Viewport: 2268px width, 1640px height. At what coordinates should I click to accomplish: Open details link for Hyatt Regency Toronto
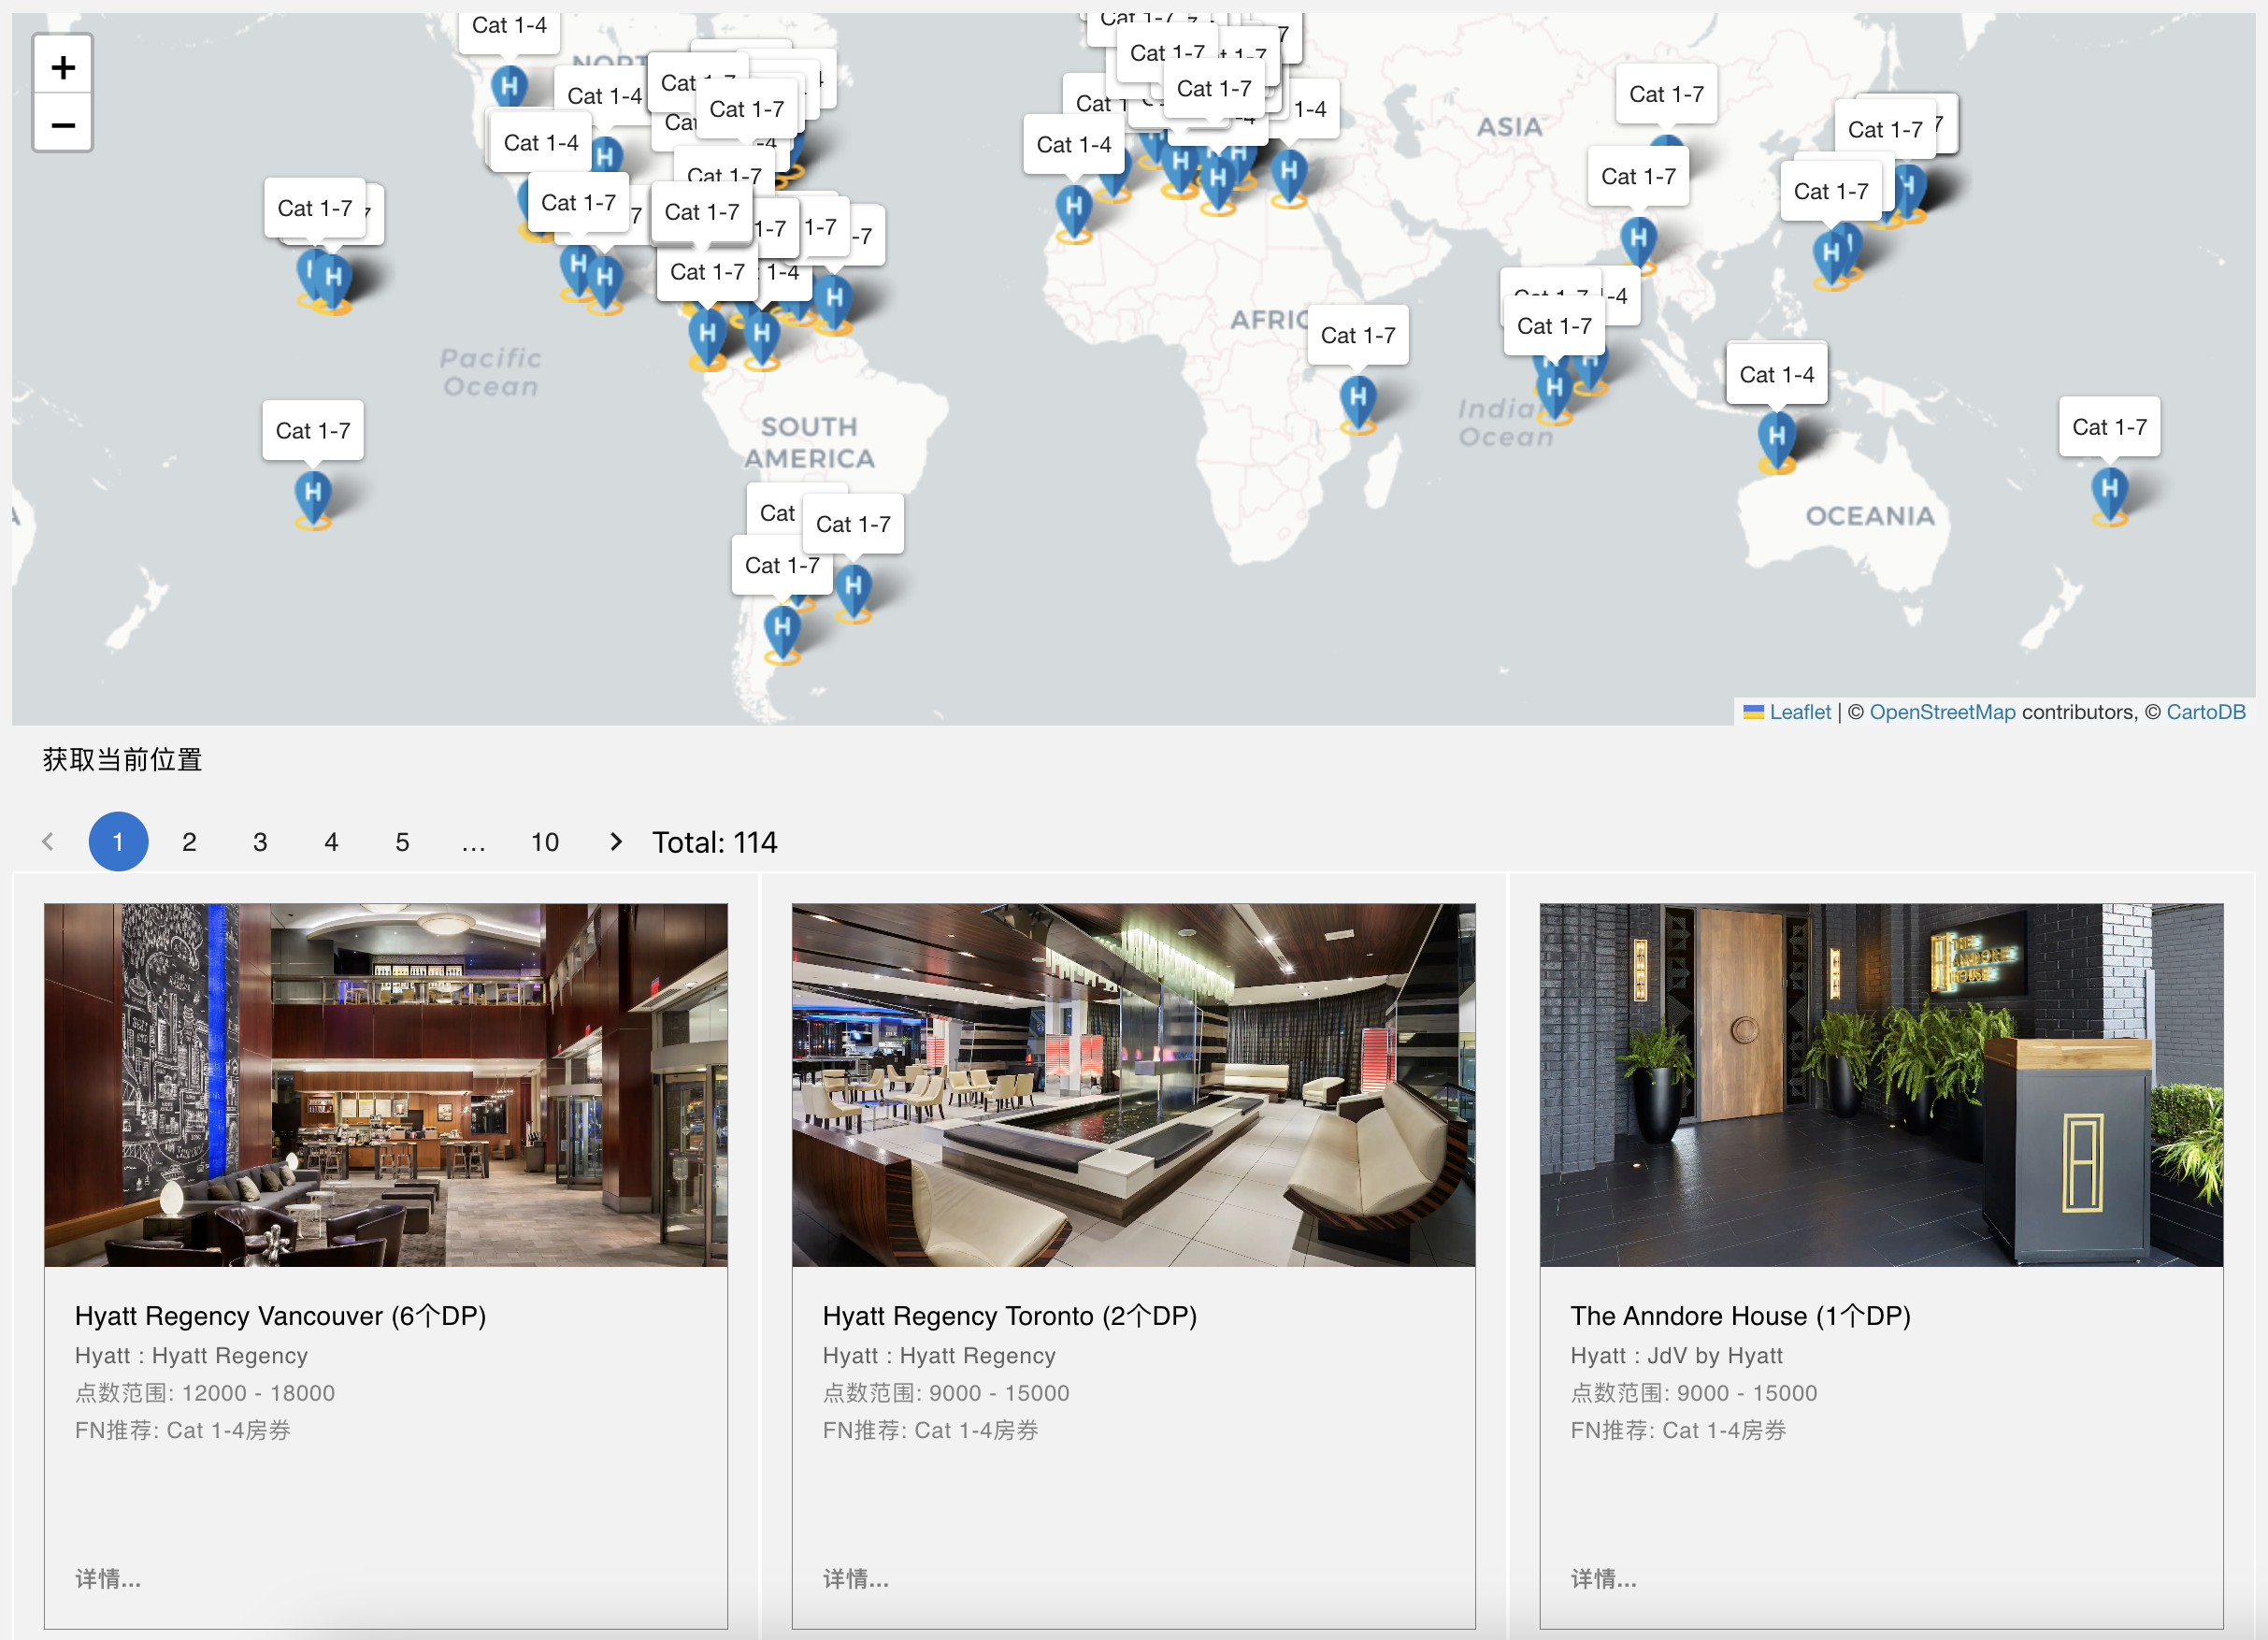tap(856, 1578)
